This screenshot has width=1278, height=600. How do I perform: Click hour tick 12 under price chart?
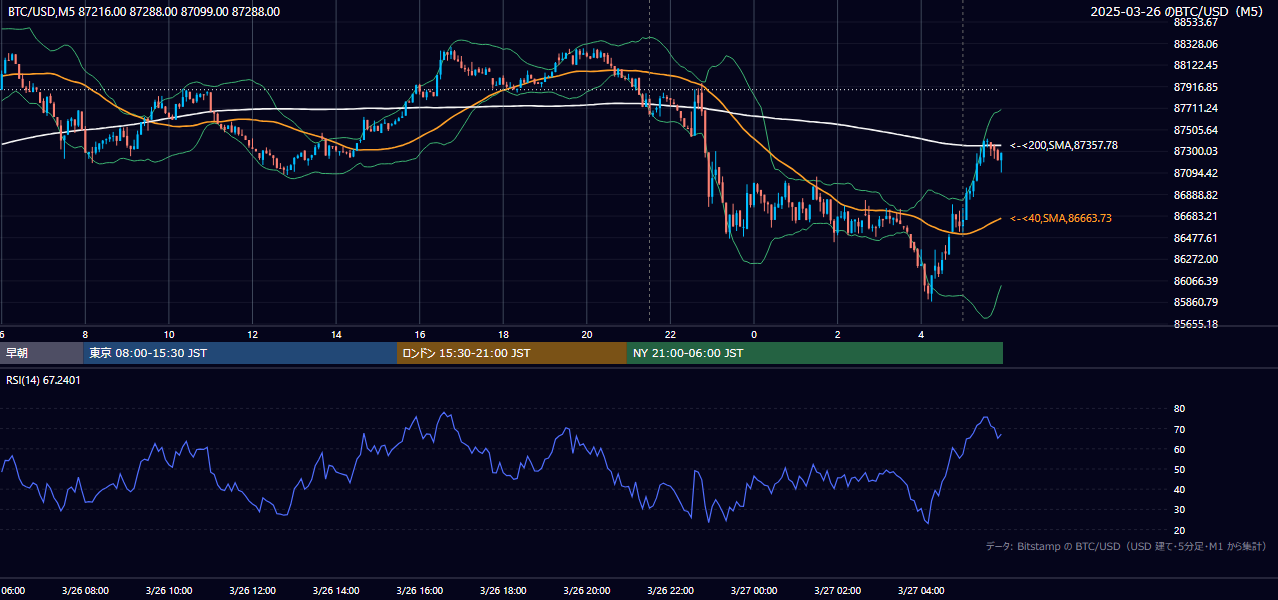tap(253, 334)
